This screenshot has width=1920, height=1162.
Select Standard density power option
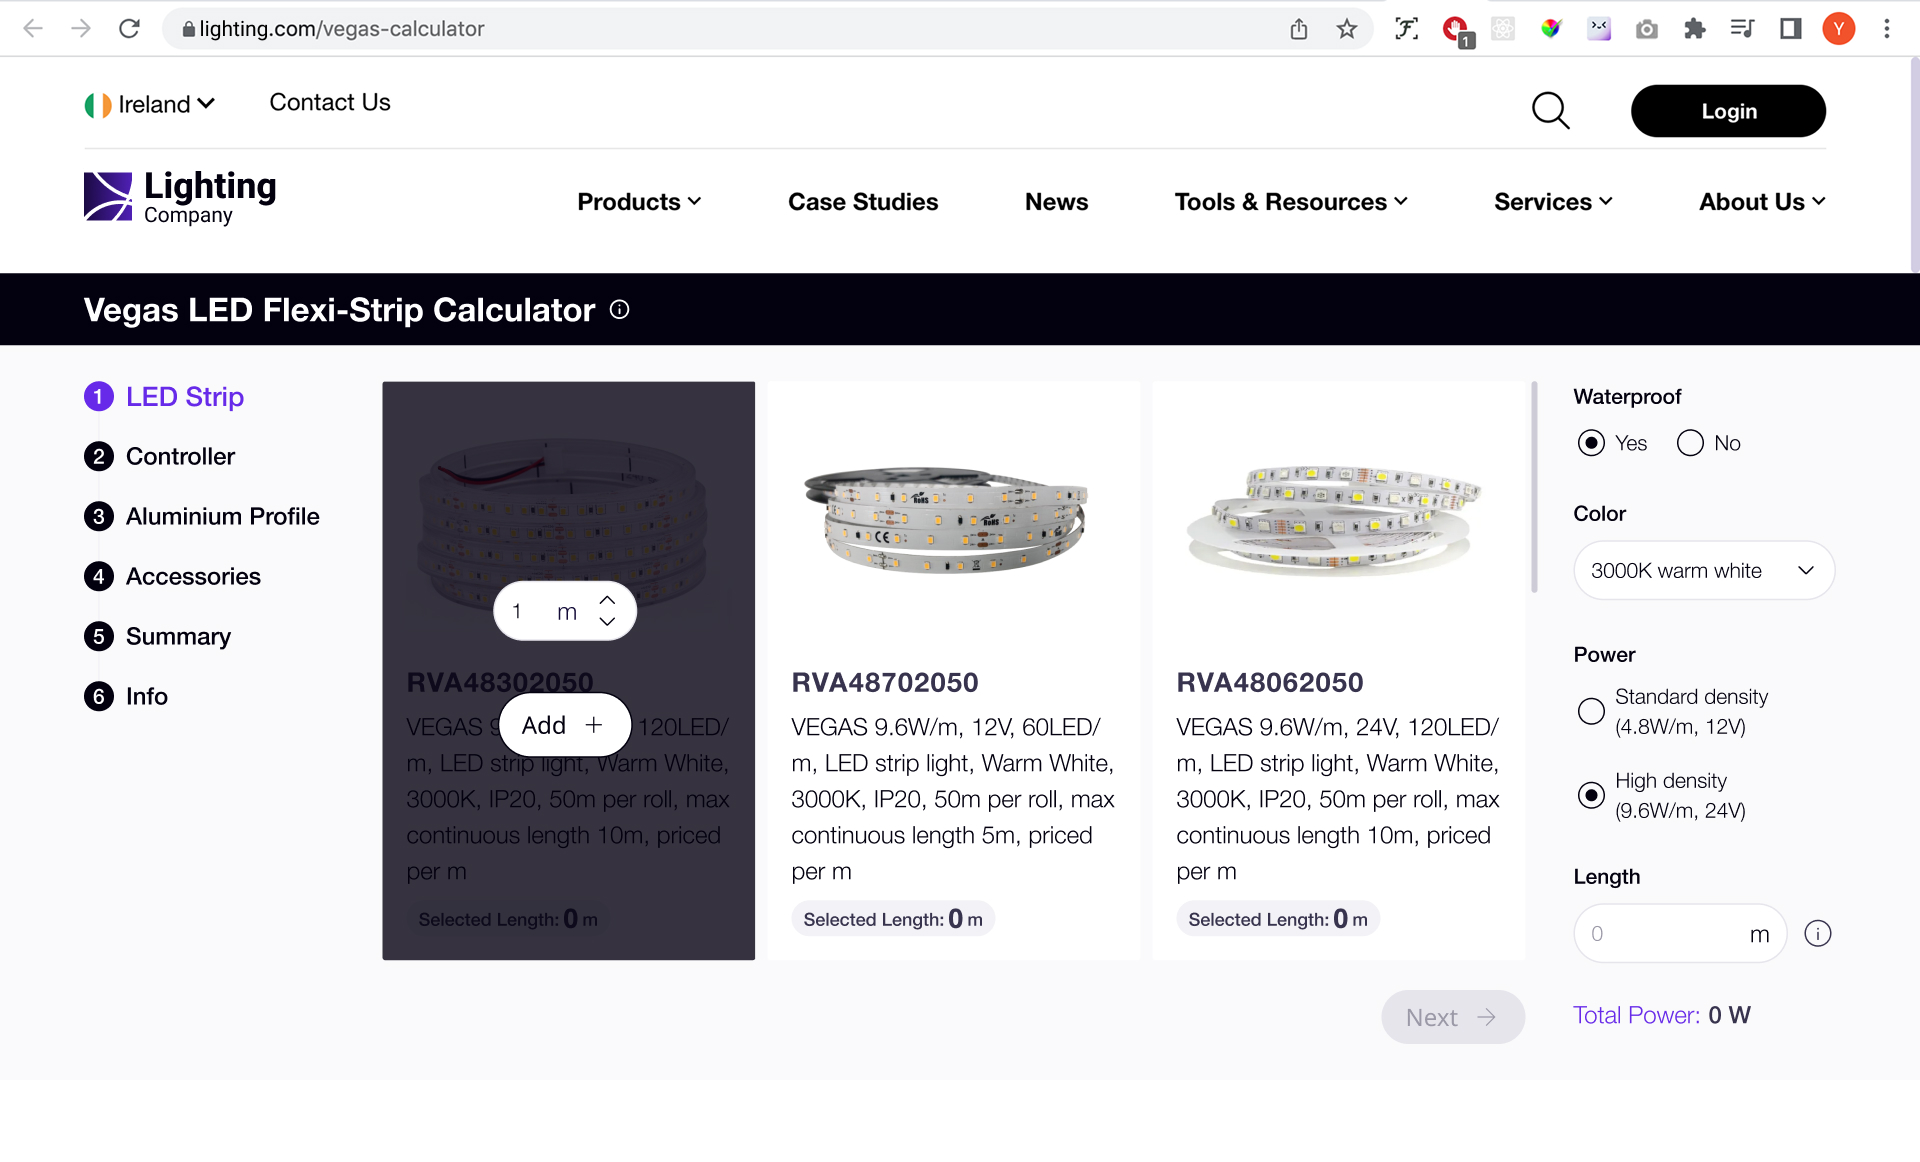pos(1591,711)
